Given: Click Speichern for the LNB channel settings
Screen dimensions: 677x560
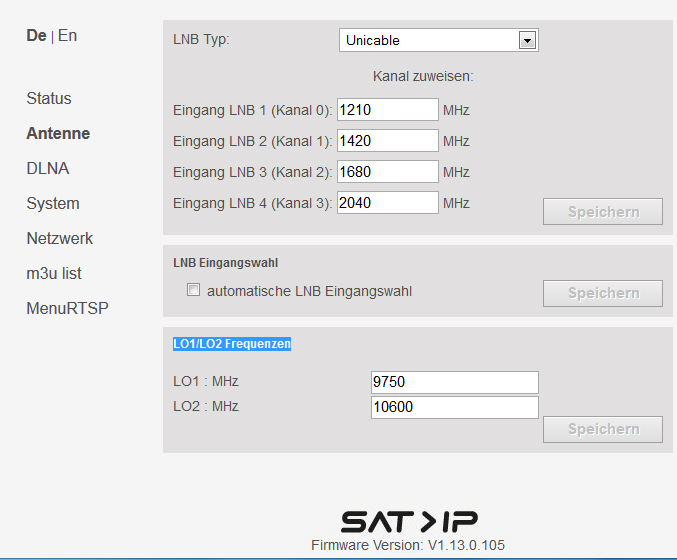Looking at the screenshot, I should coord(602,212).
